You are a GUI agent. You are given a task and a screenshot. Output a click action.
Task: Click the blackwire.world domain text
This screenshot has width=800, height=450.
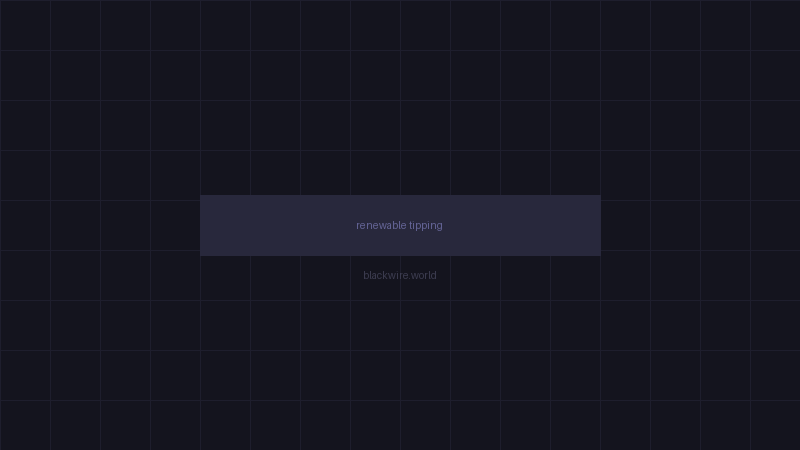[x=400, y=275]
